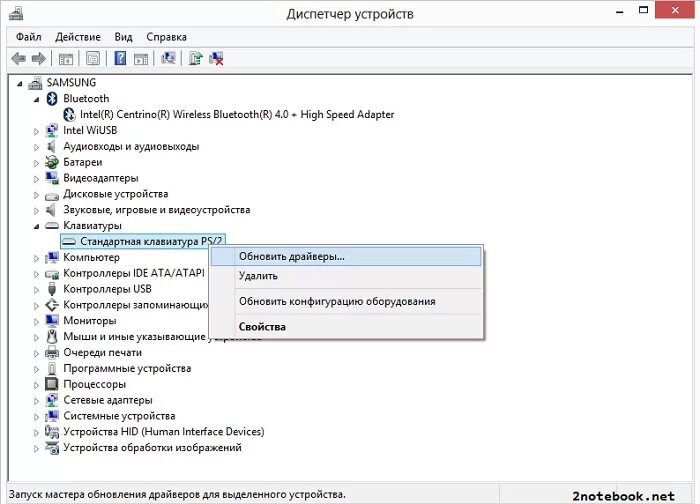Click the Back arrow toolbar icon
This screenshot has height=504, width=700.
pos(18,58)
